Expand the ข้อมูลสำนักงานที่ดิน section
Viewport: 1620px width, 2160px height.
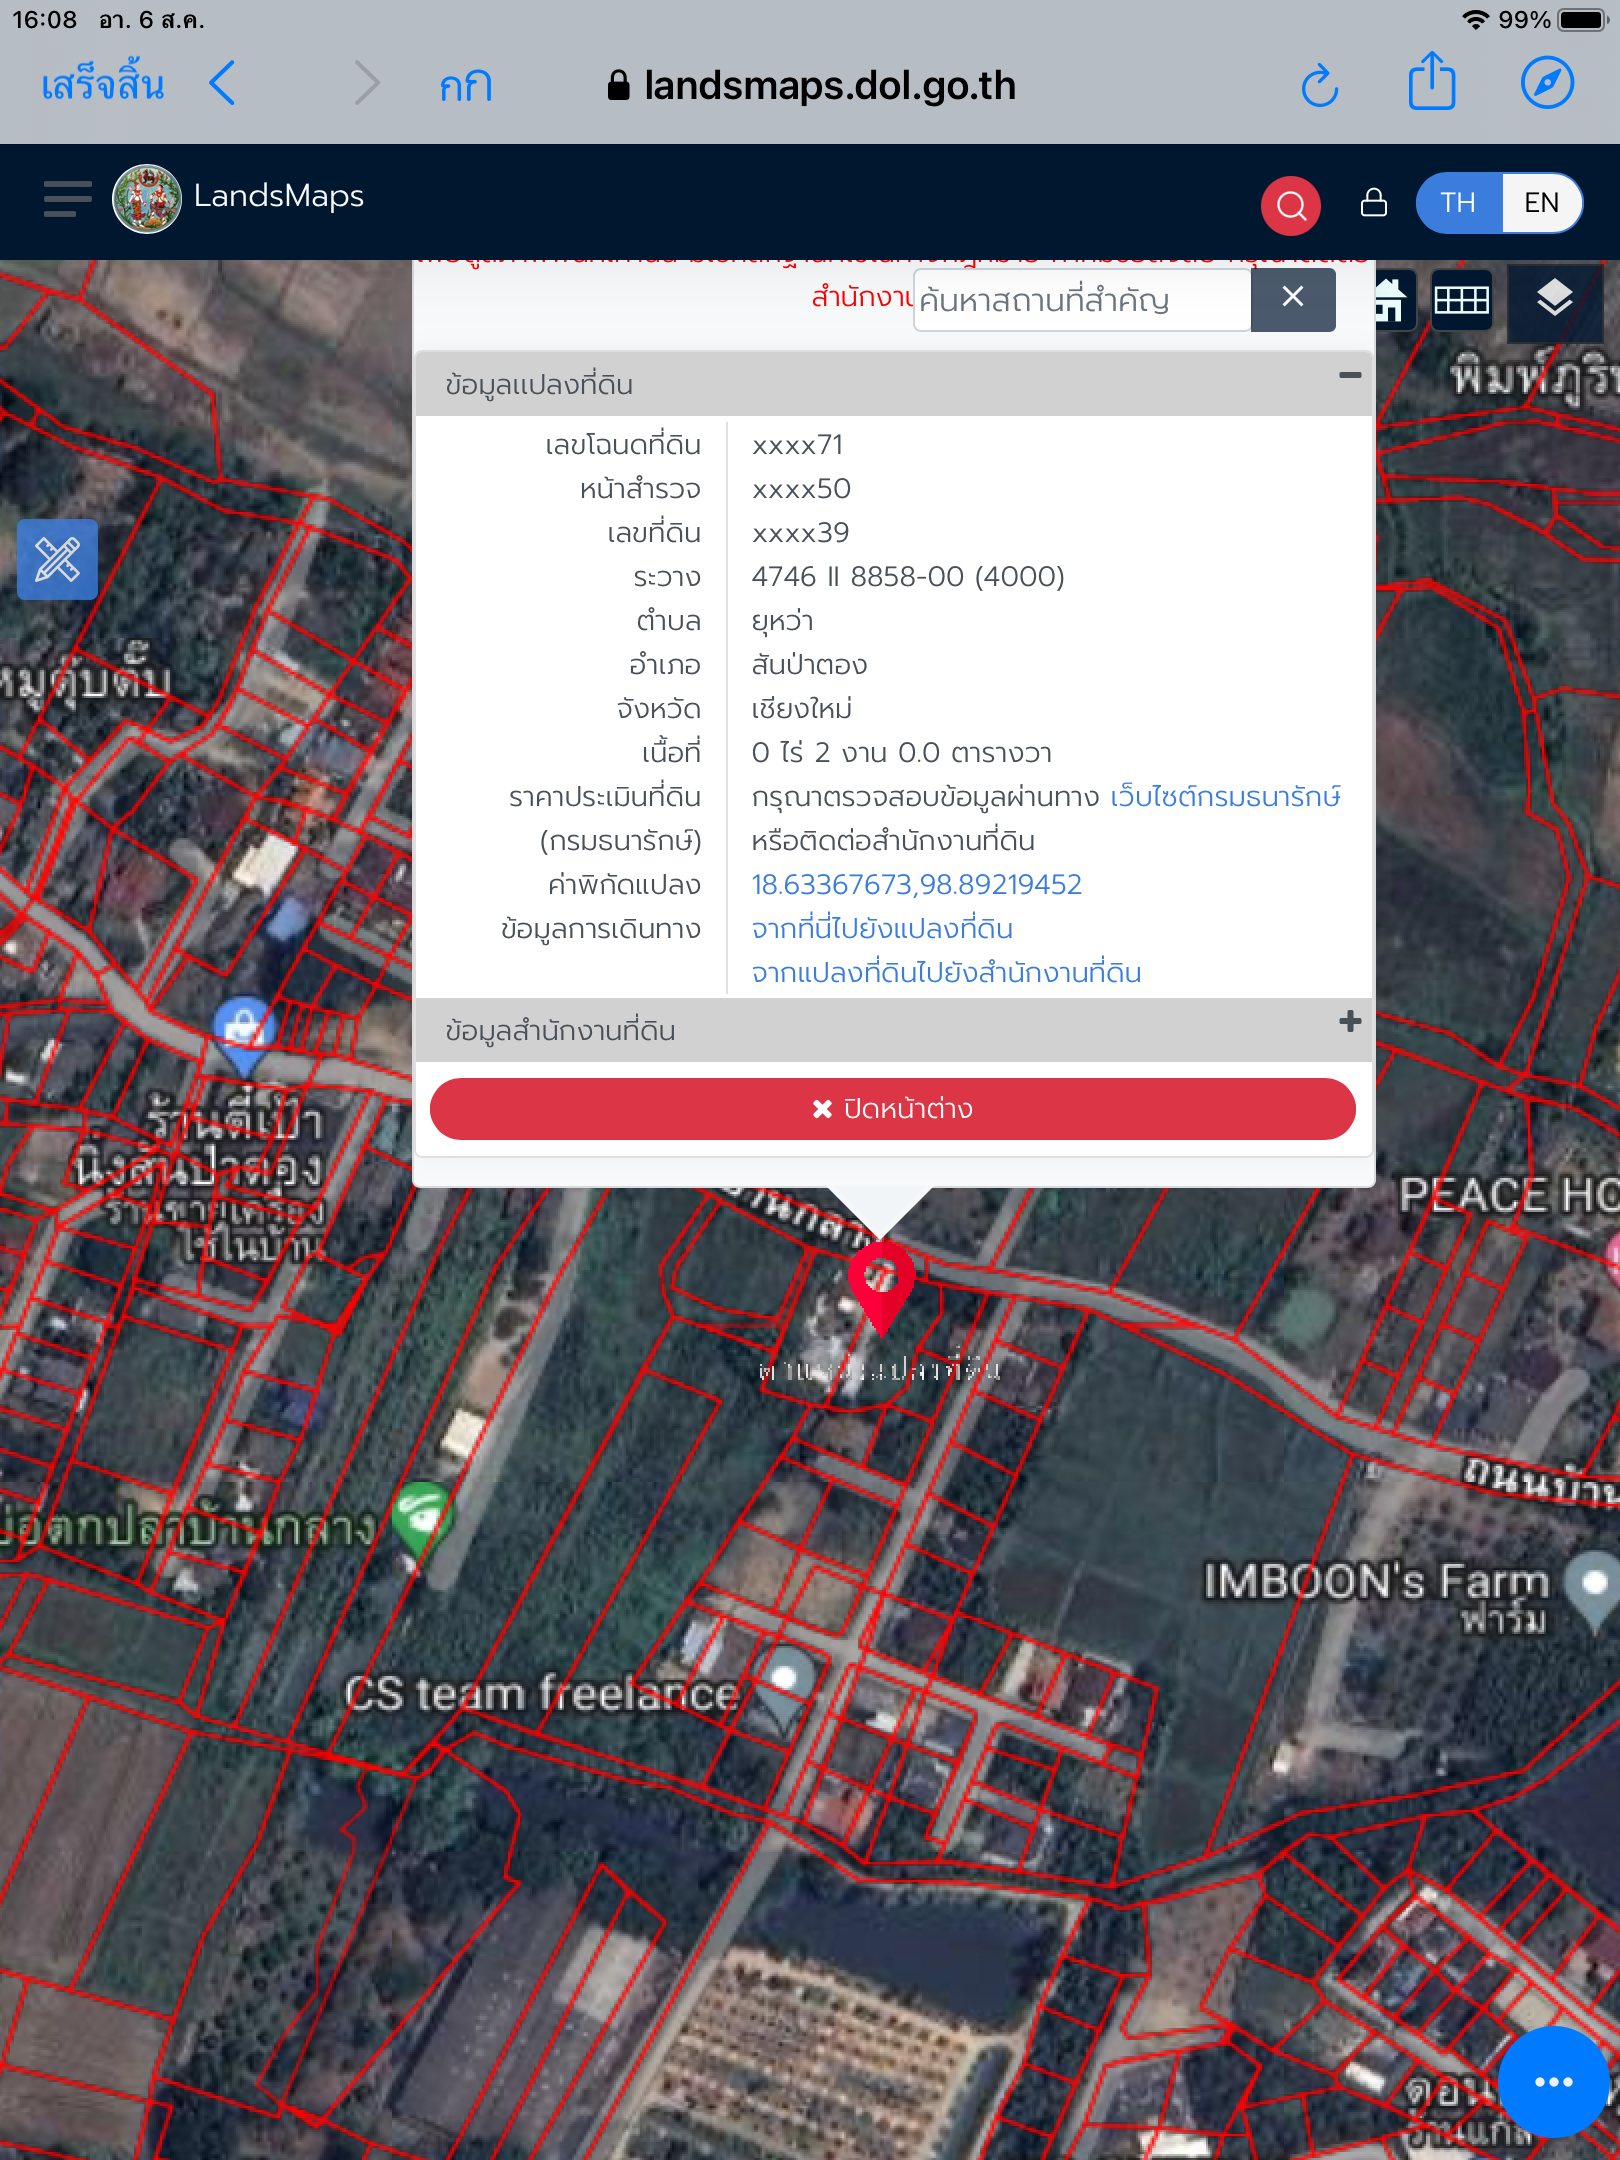[x=1349, y=1021]
